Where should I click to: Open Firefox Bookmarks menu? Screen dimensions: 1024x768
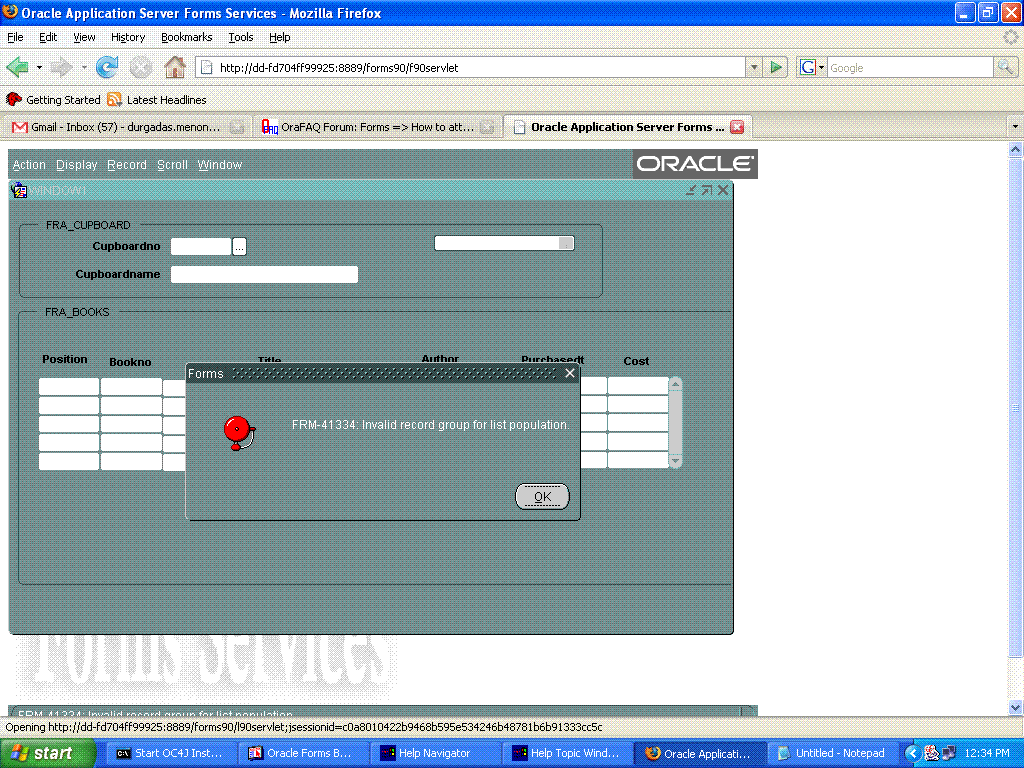click(187, 37)
